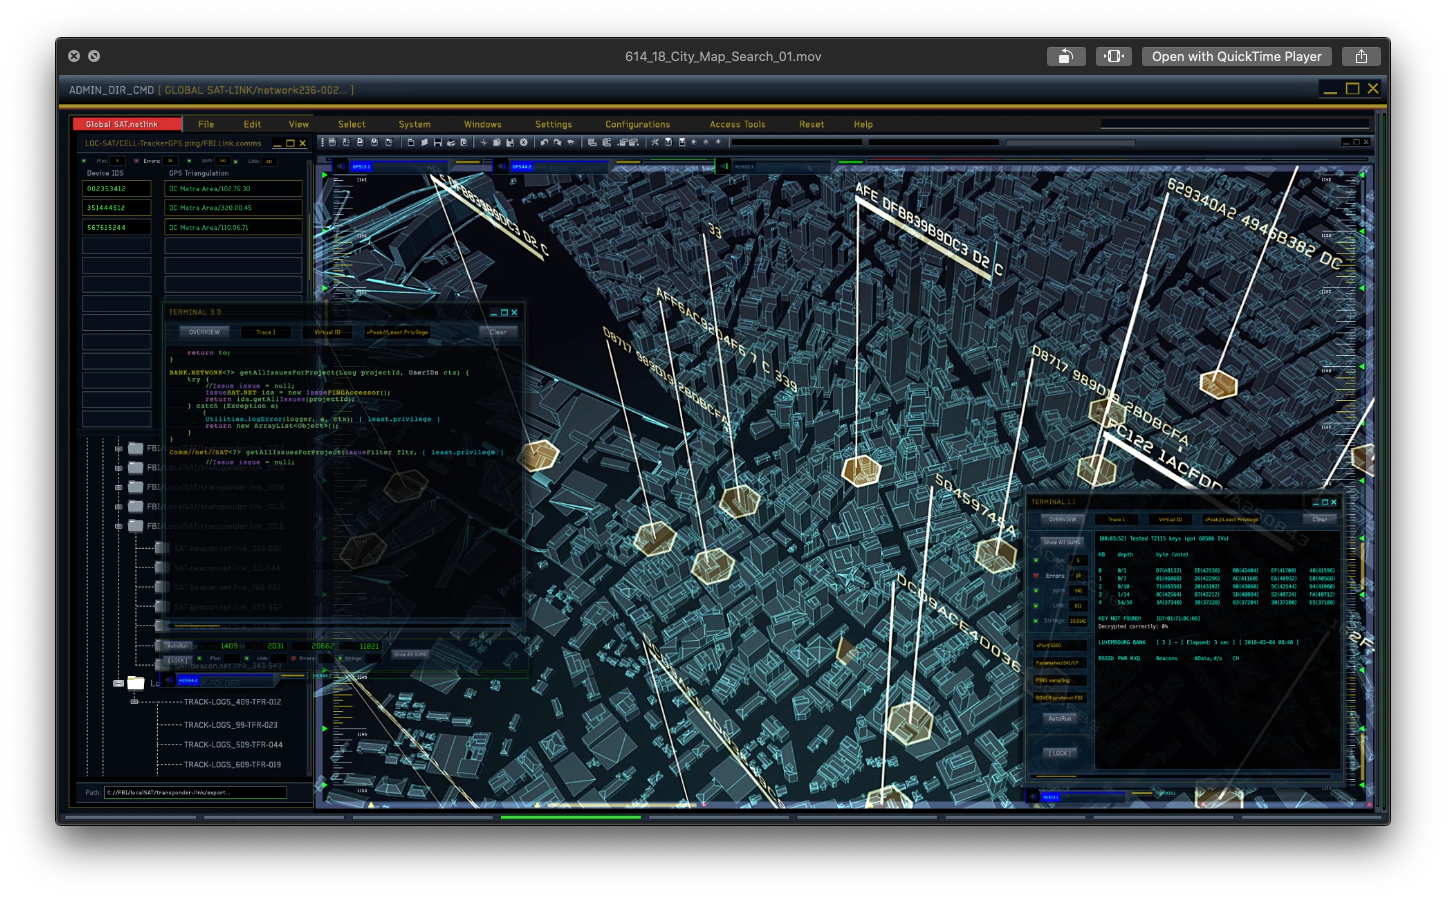Expand the transponder.link_0014 folder node

point(118,487)
